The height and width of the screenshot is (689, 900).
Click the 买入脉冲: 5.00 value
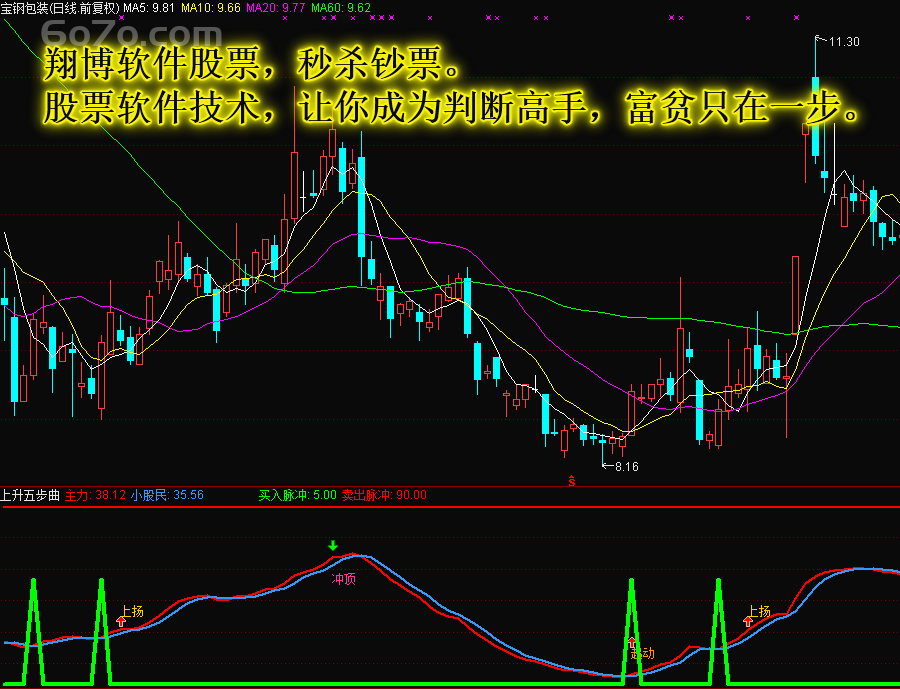coord(297,495)
